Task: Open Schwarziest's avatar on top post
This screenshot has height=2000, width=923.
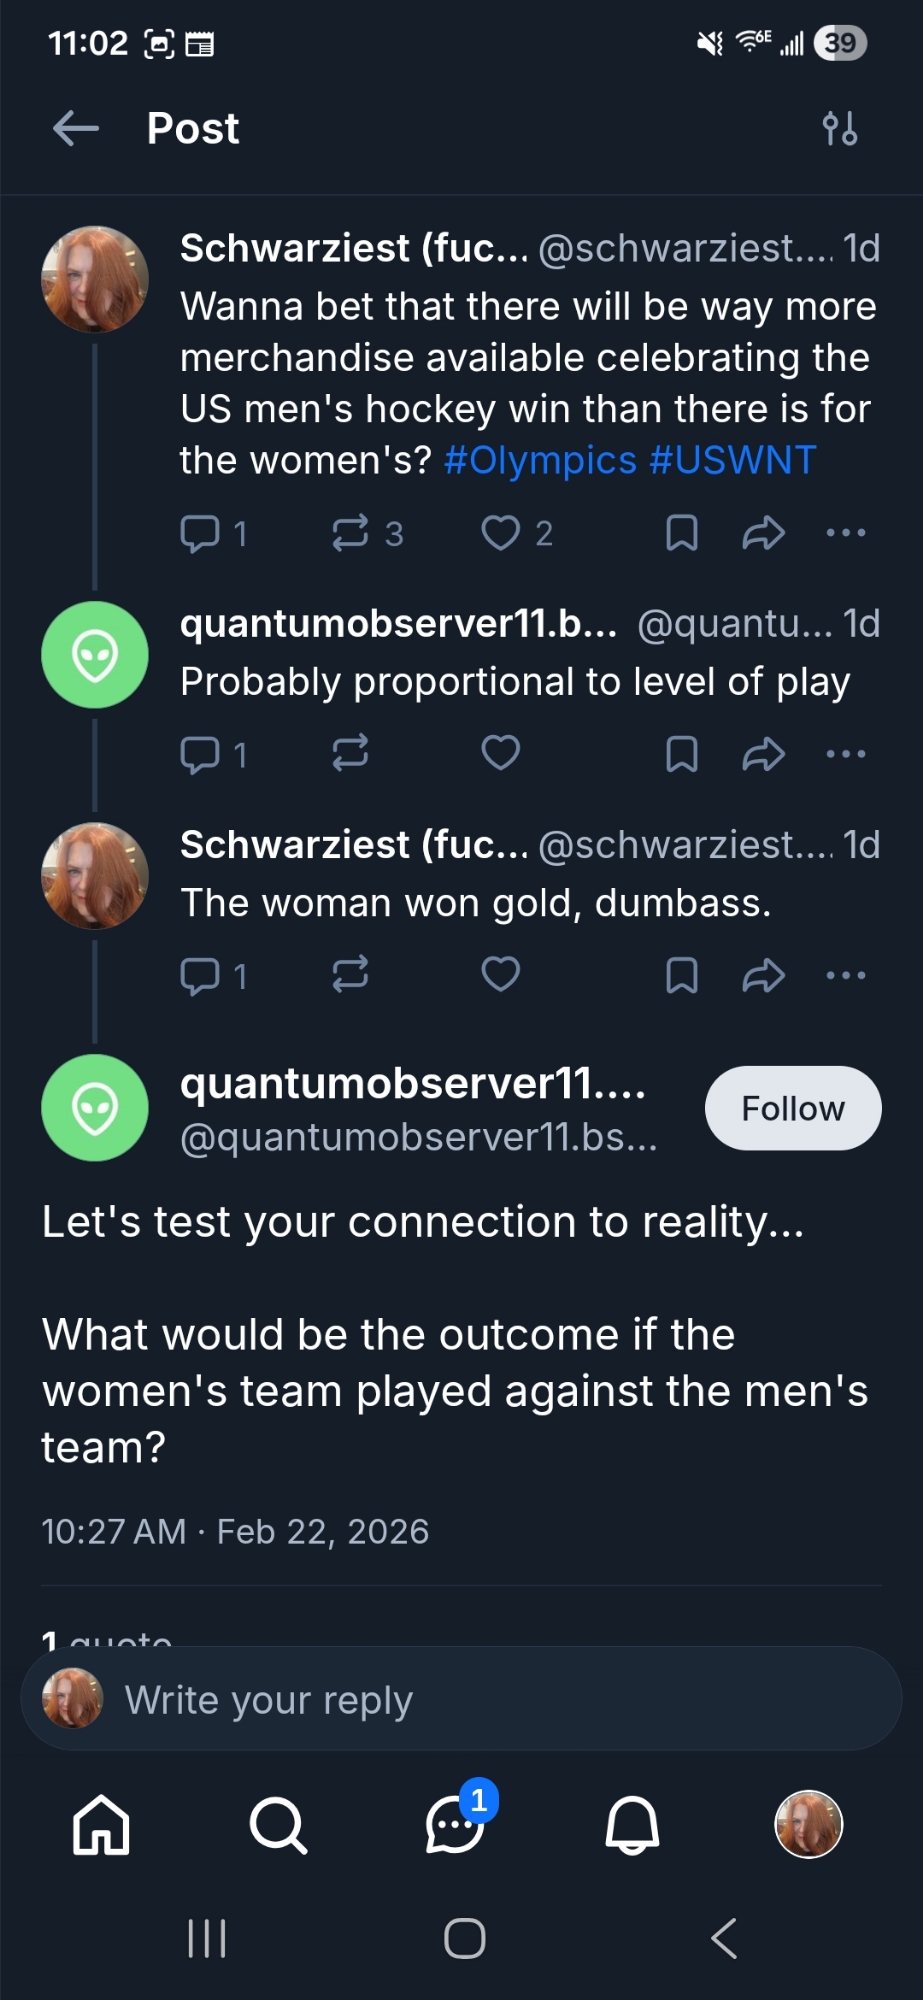Action: 95,279
